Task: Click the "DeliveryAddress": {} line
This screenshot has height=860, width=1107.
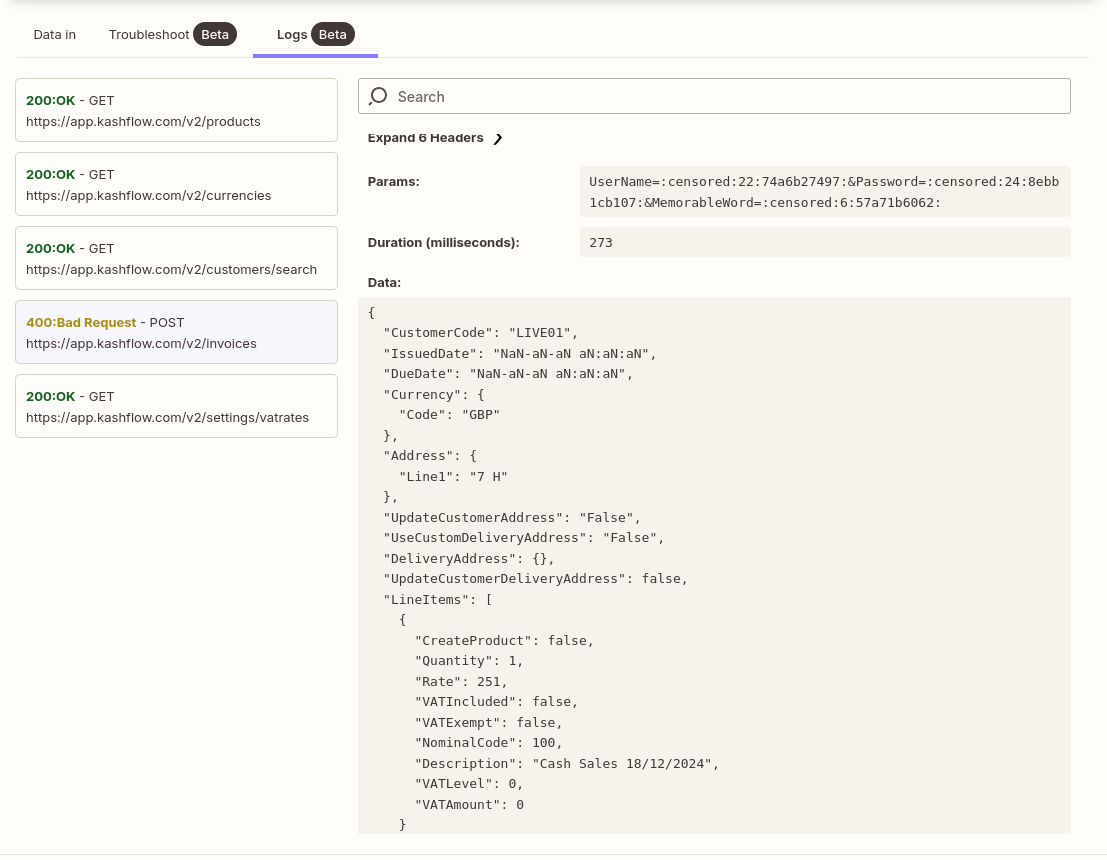Action: (x=469, y=559)
